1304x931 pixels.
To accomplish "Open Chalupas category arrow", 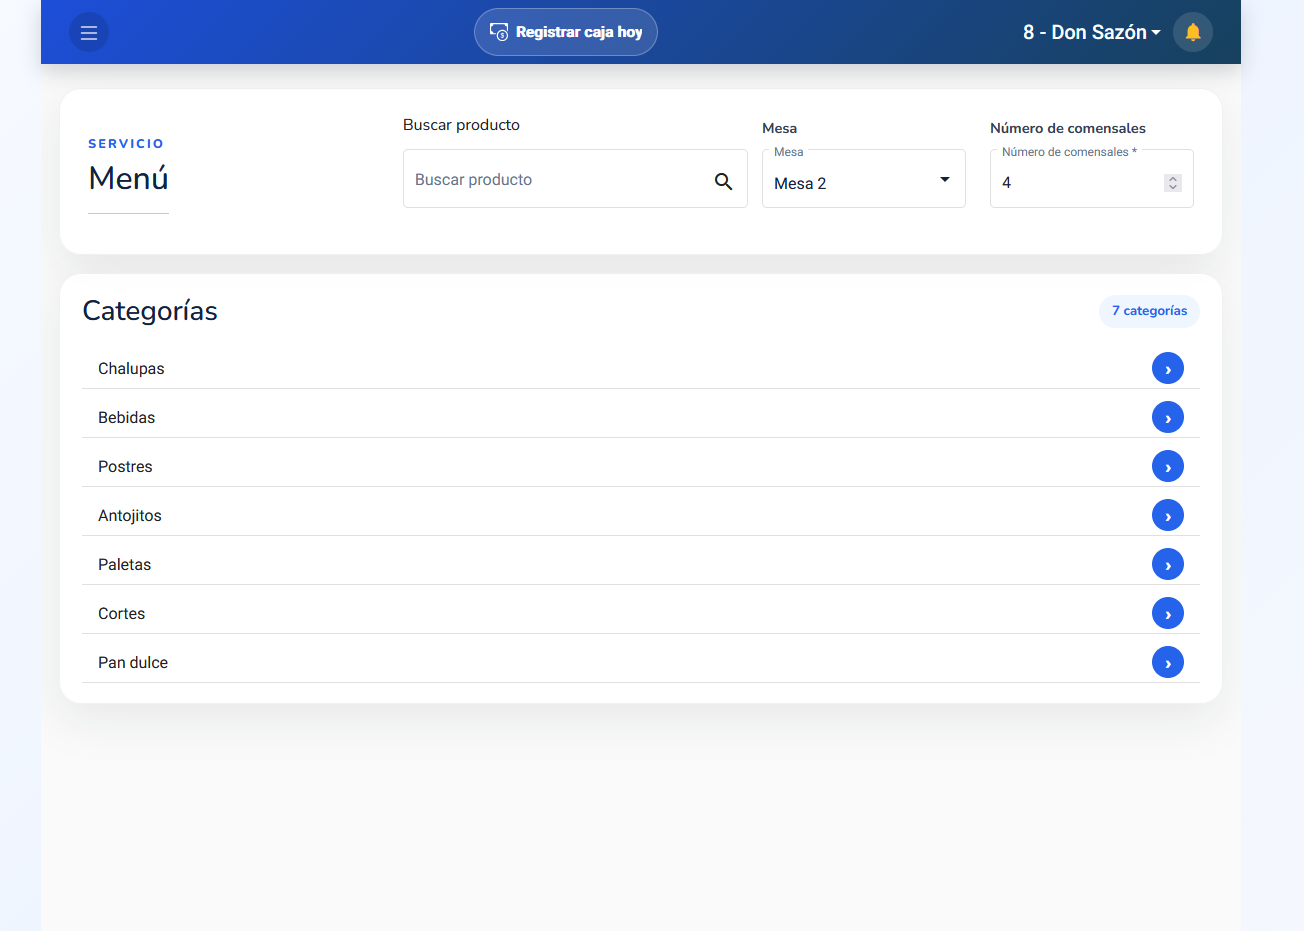I will click(x=1168, y=368).
